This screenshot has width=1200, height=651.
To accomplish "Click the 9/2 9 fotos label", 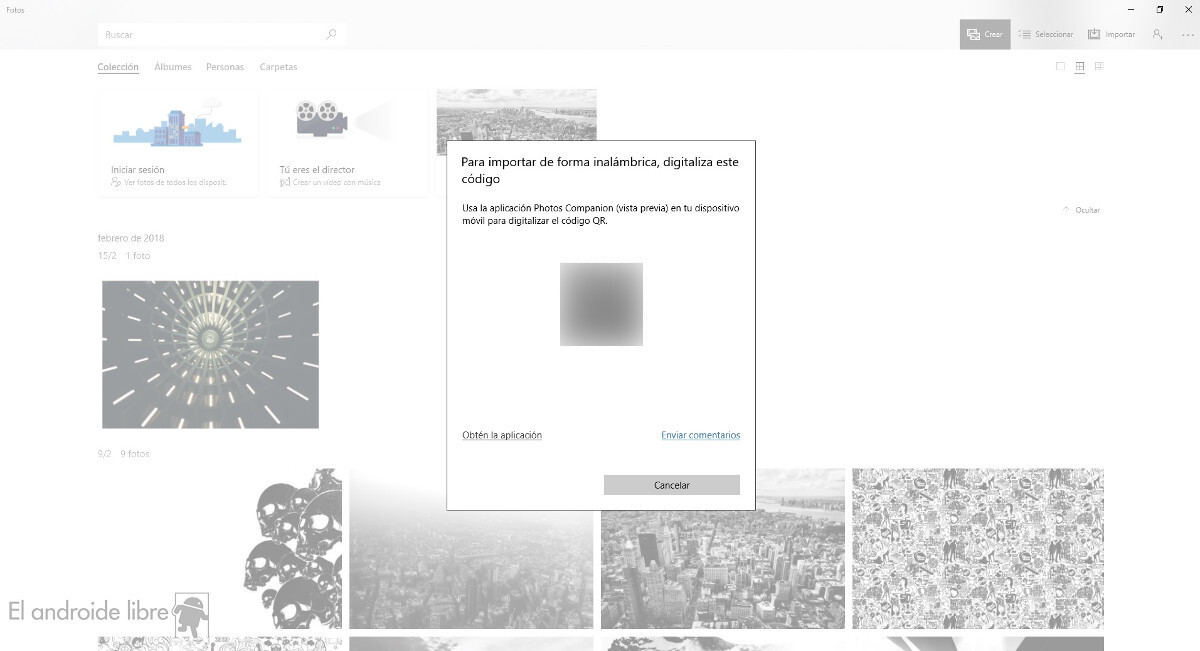I will tap(123, 454).
